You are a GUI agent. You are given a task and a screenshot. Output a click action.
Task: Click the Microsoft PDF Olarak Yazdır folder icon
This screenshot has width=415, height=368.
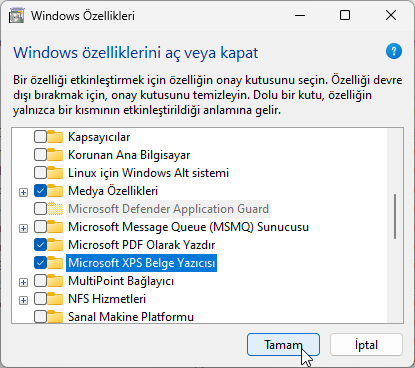[55, 245]
